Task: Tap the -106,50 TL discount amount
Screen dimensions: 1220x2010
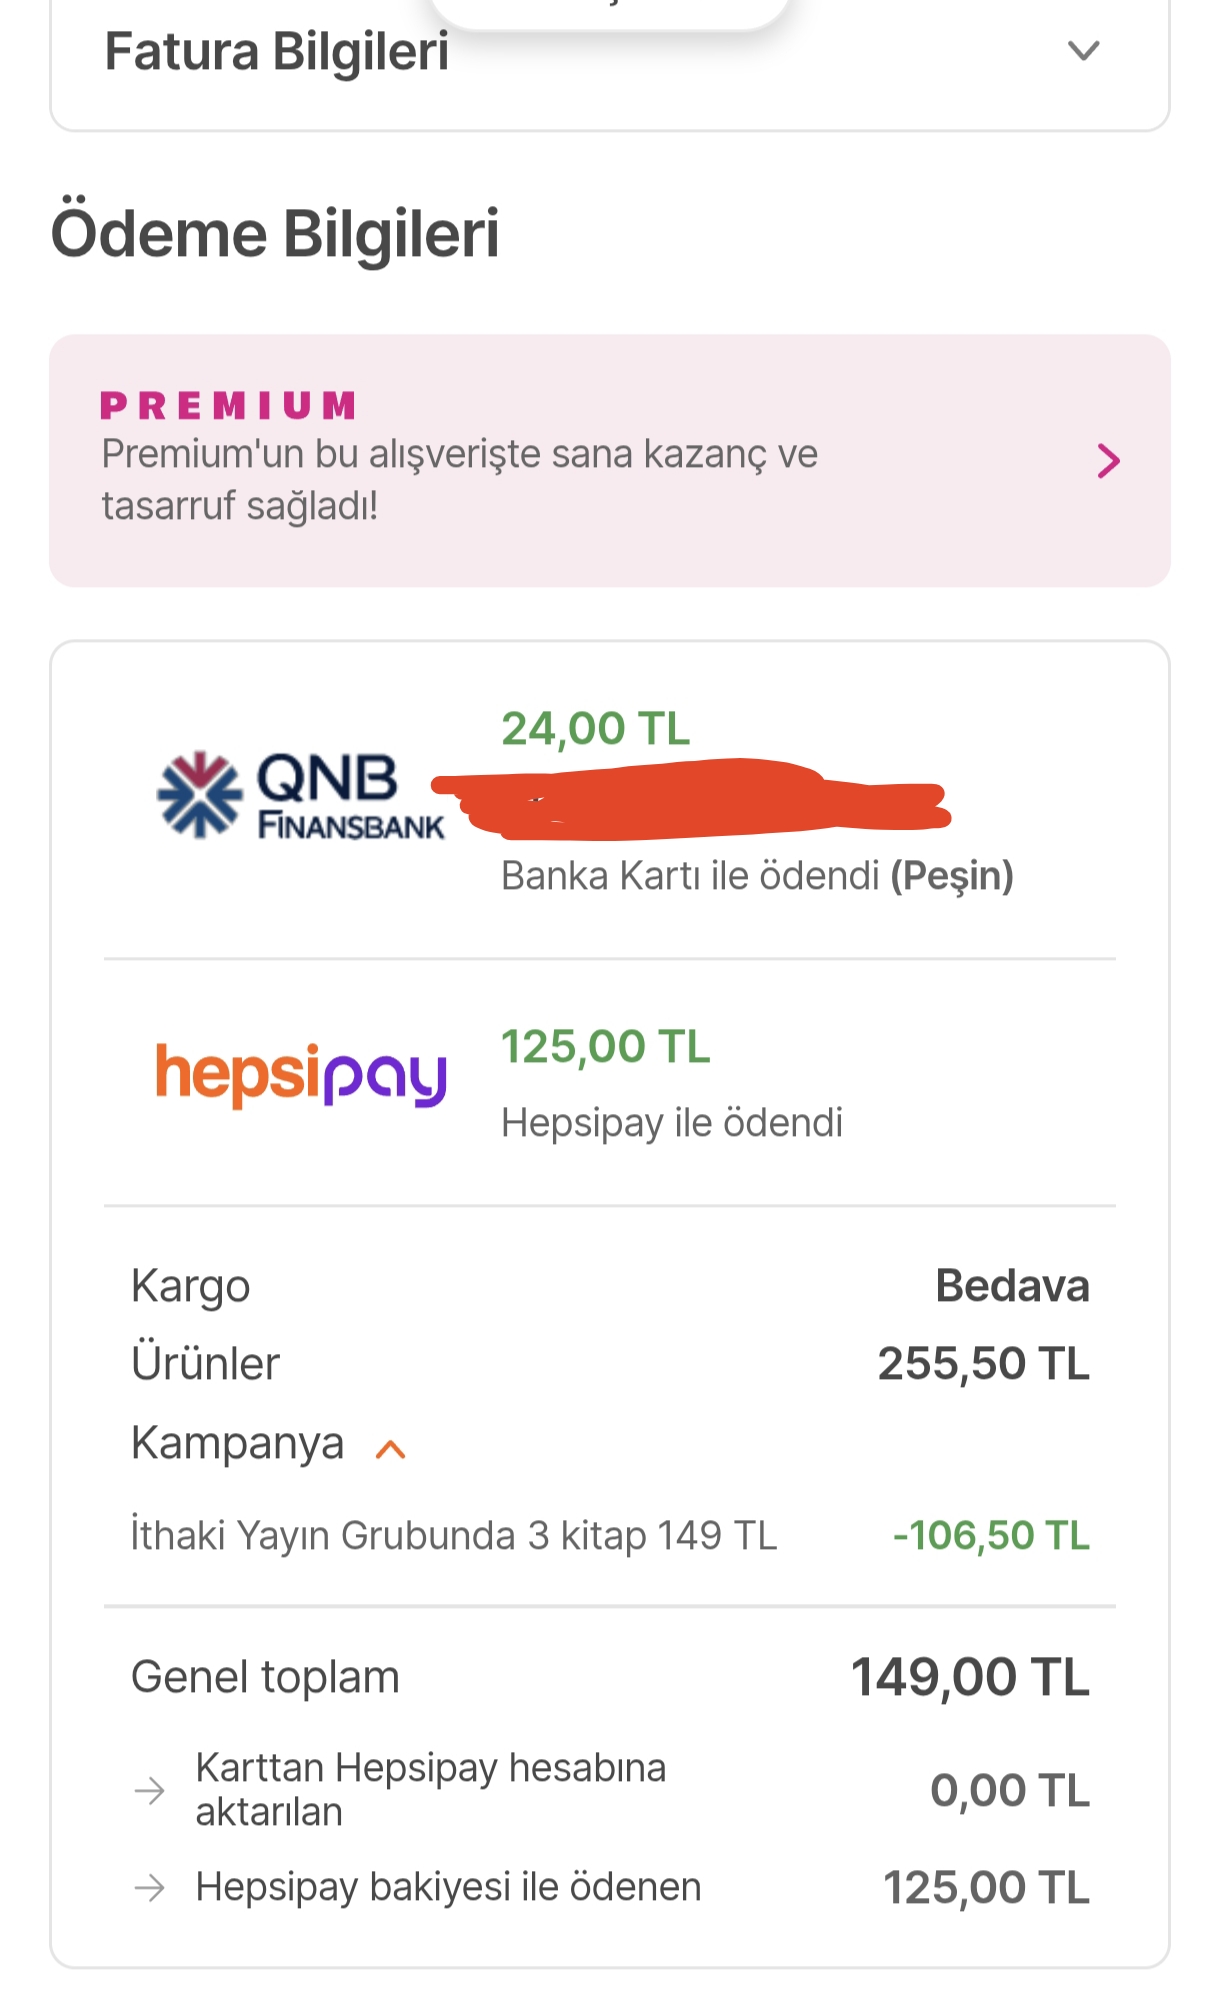Action: coord(990,1535)
